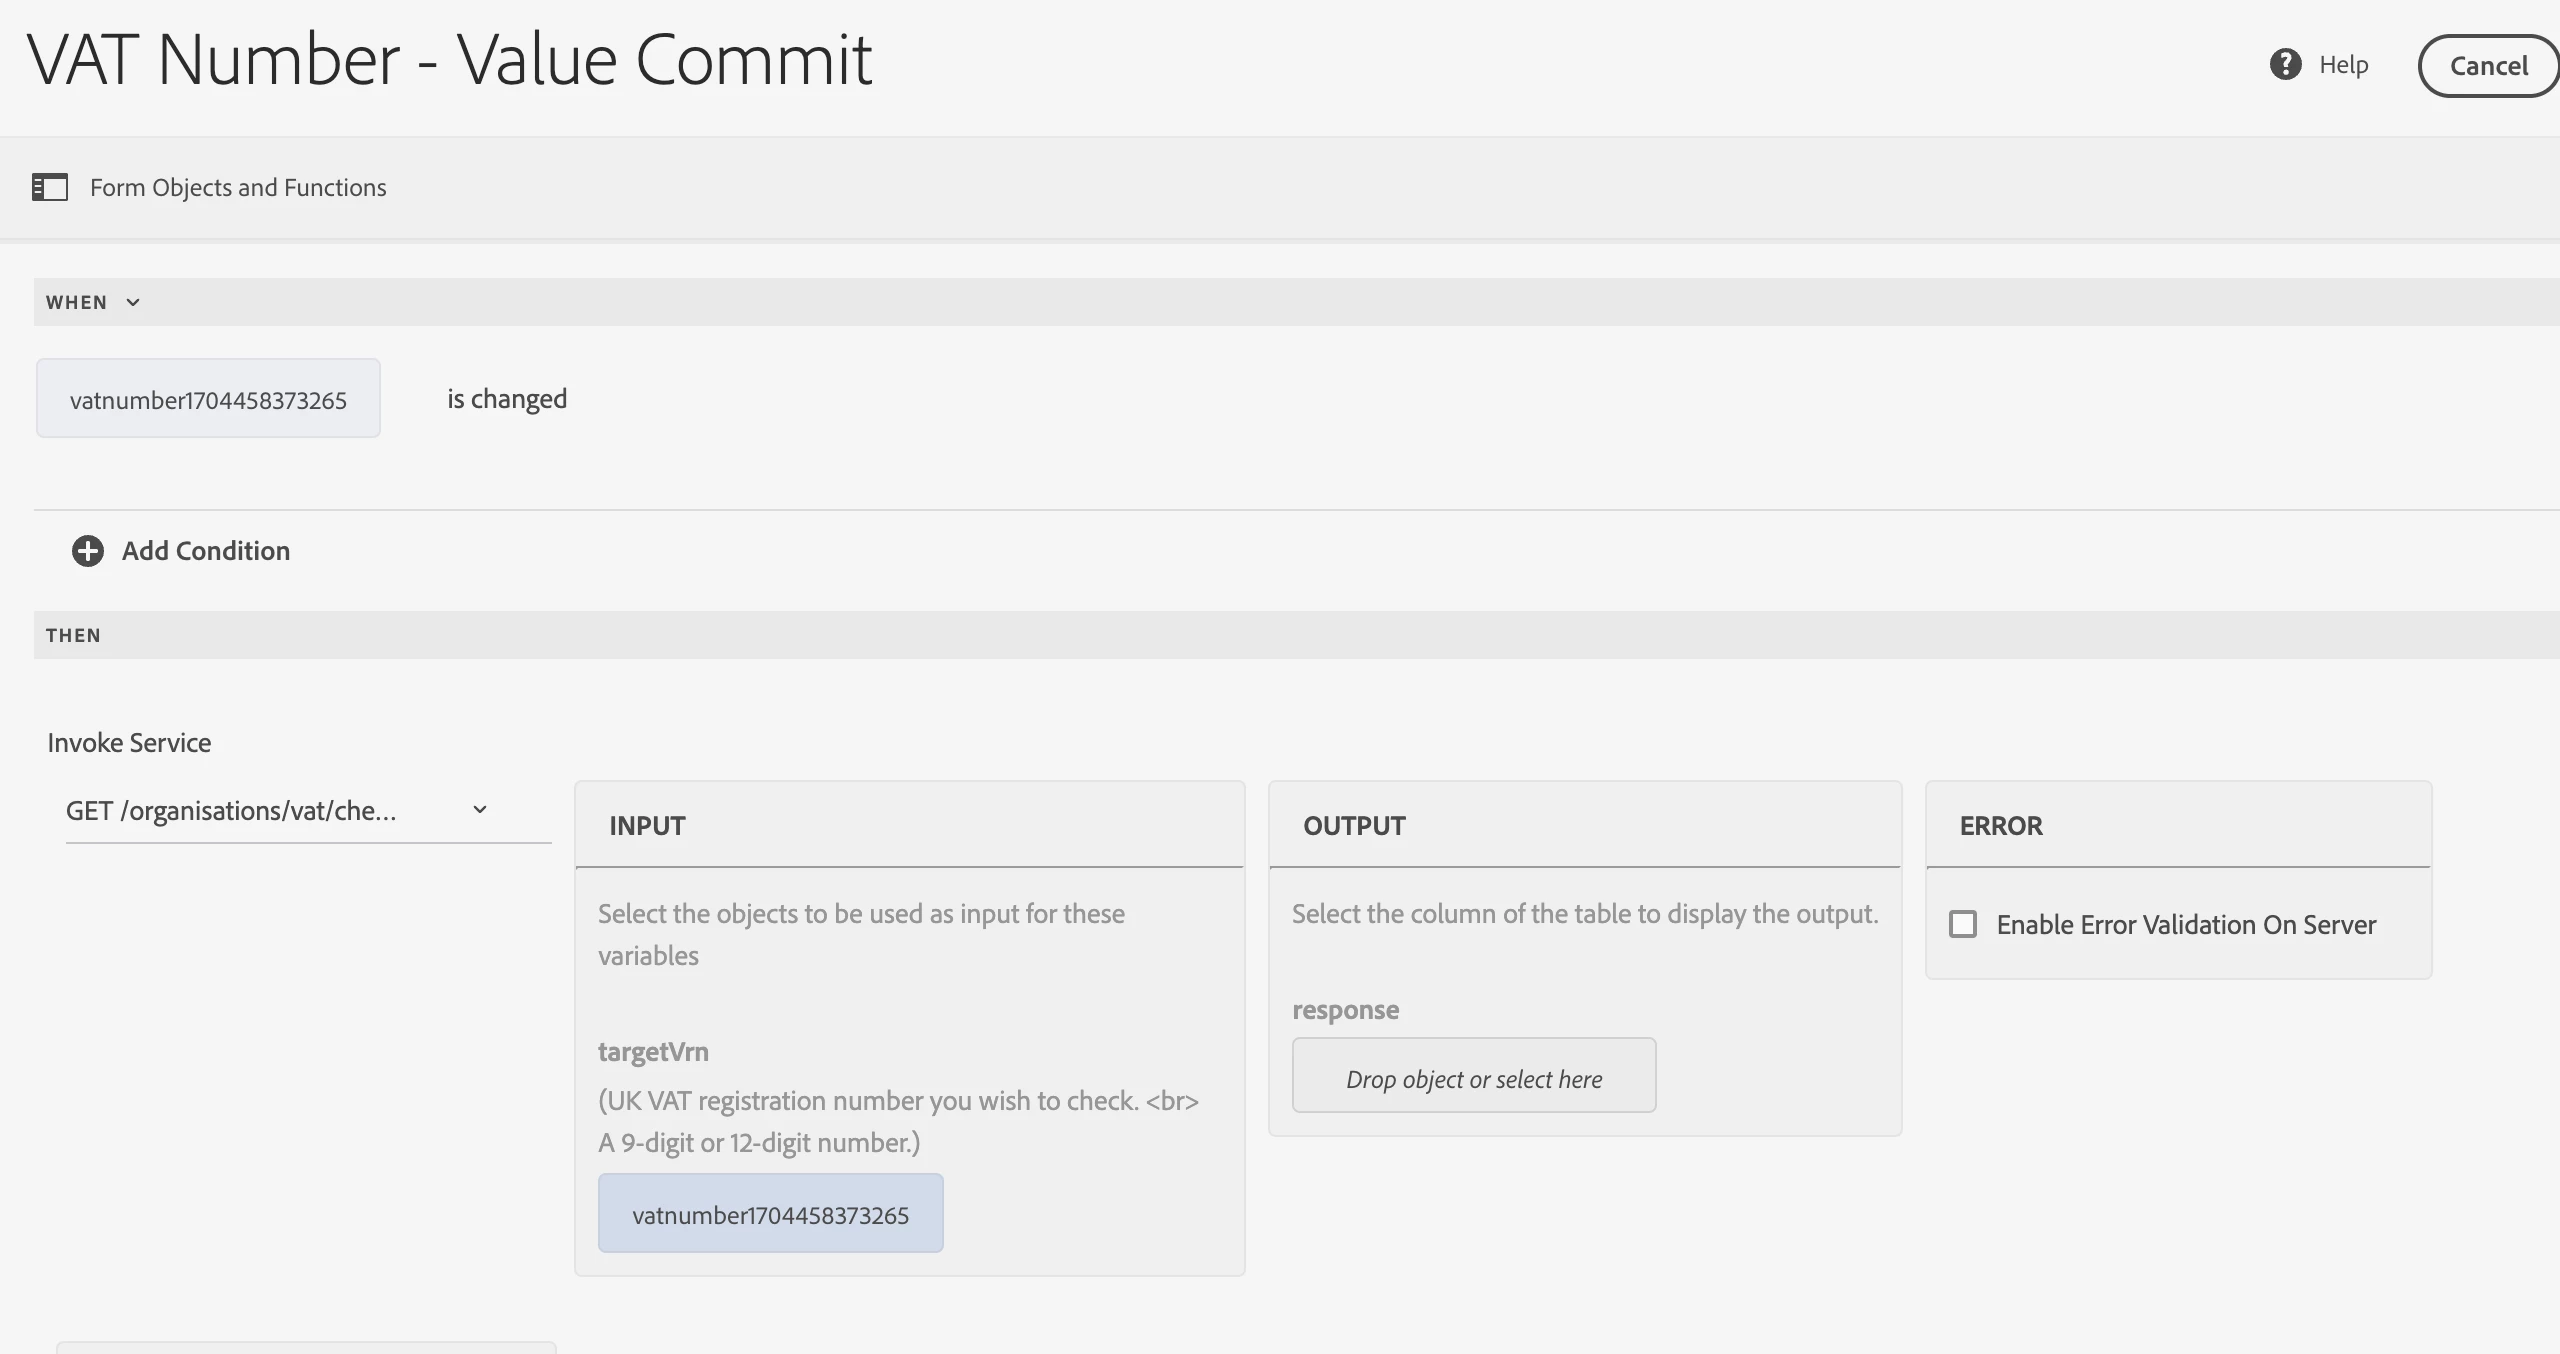Click the Help link text

coord(2343,65)
